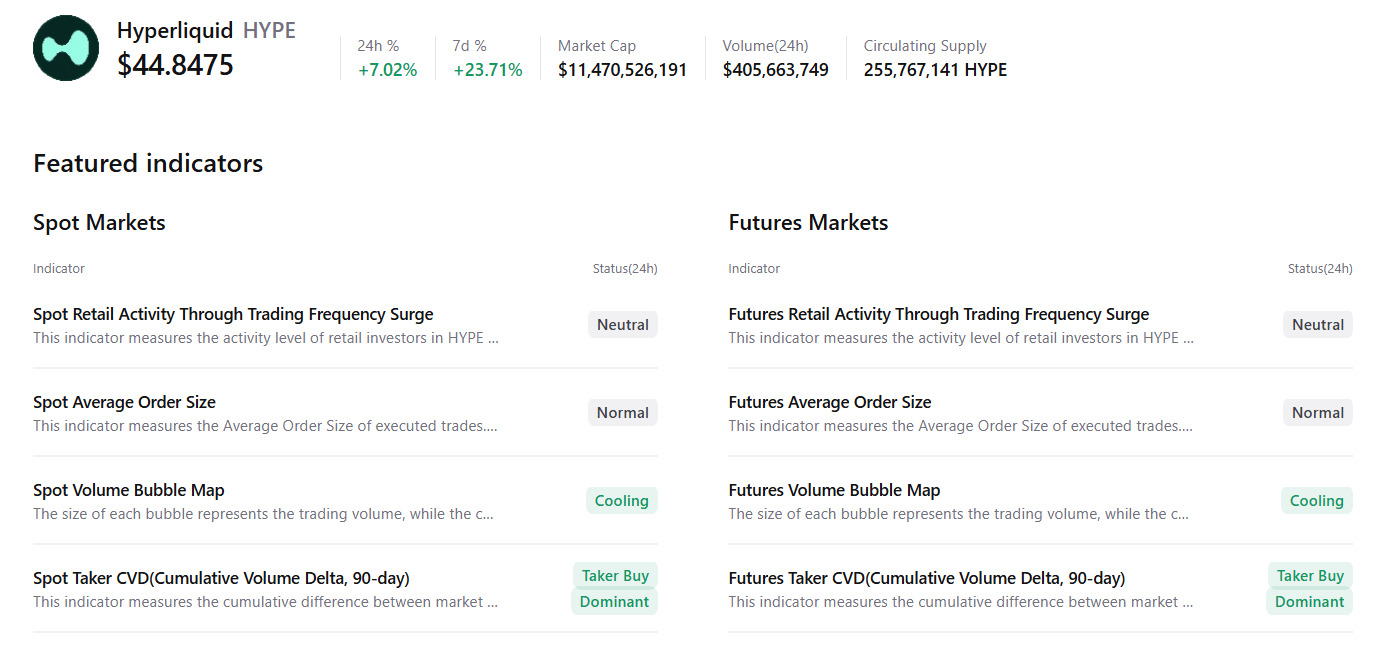This screenshot has height=648, width=1374.
Task: Click Spot Taker Buy Dominant status badge
Action: (x=614, y=589)
